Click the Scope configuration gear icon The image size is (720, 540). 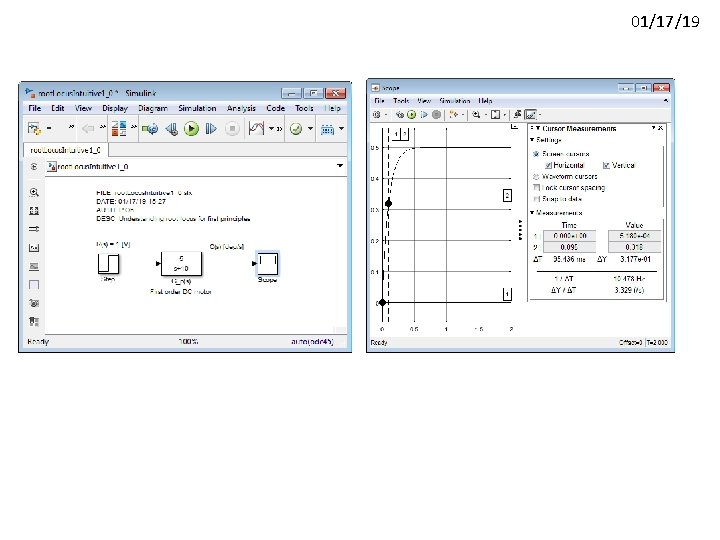tap(377, 115)
